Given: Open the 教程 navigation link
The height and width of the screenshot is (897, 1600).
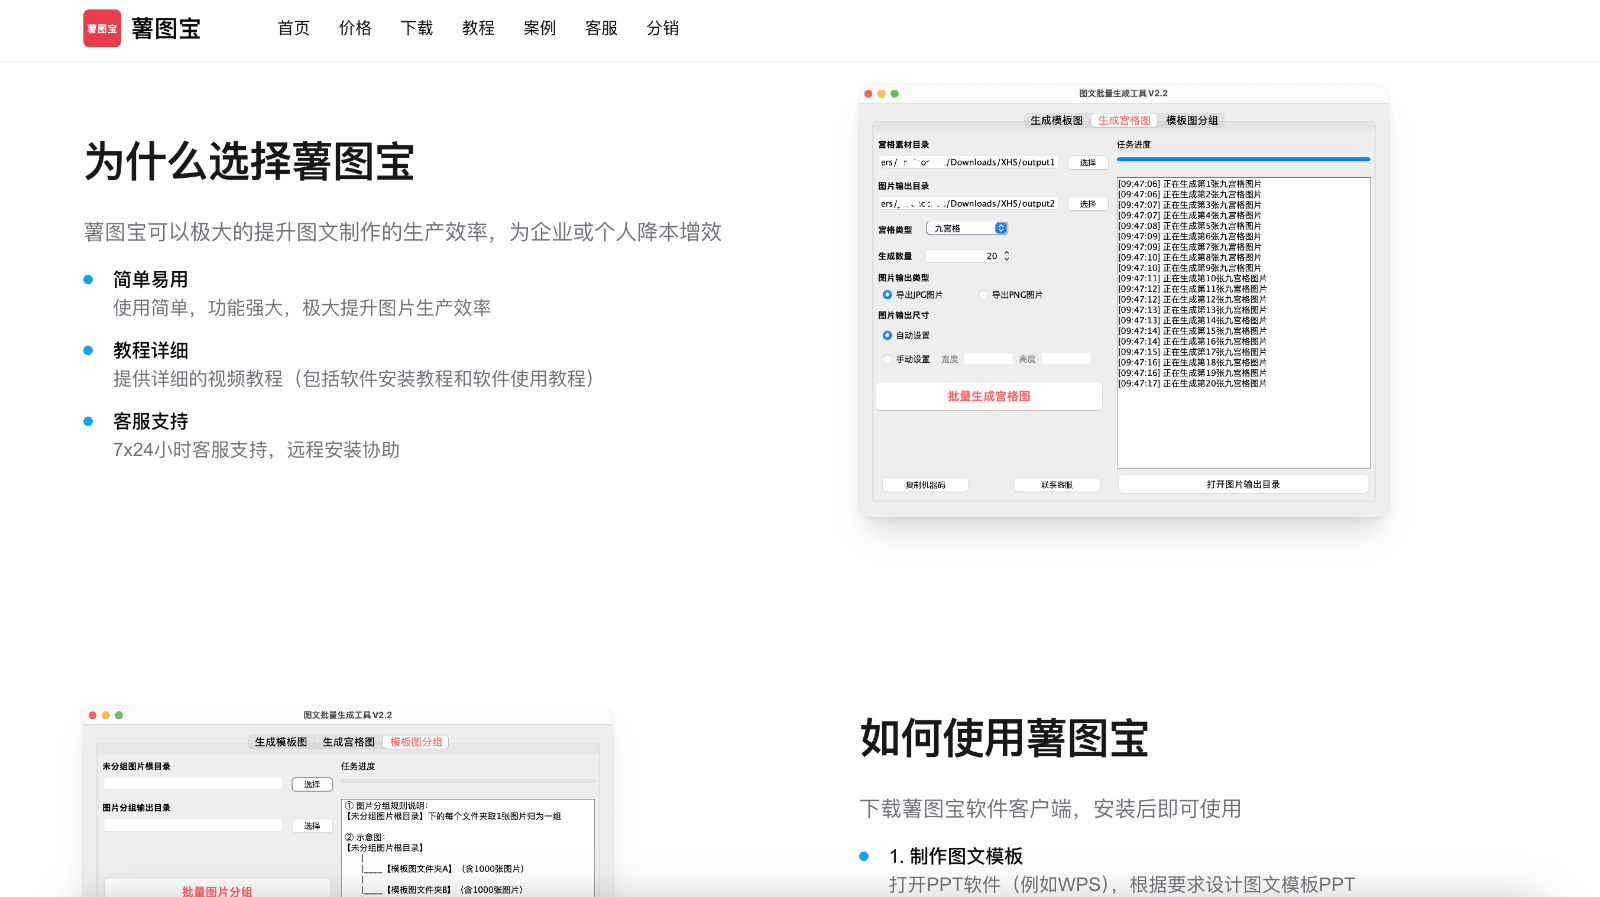Looking at the screenshot, I should click(x=478, y=28).
